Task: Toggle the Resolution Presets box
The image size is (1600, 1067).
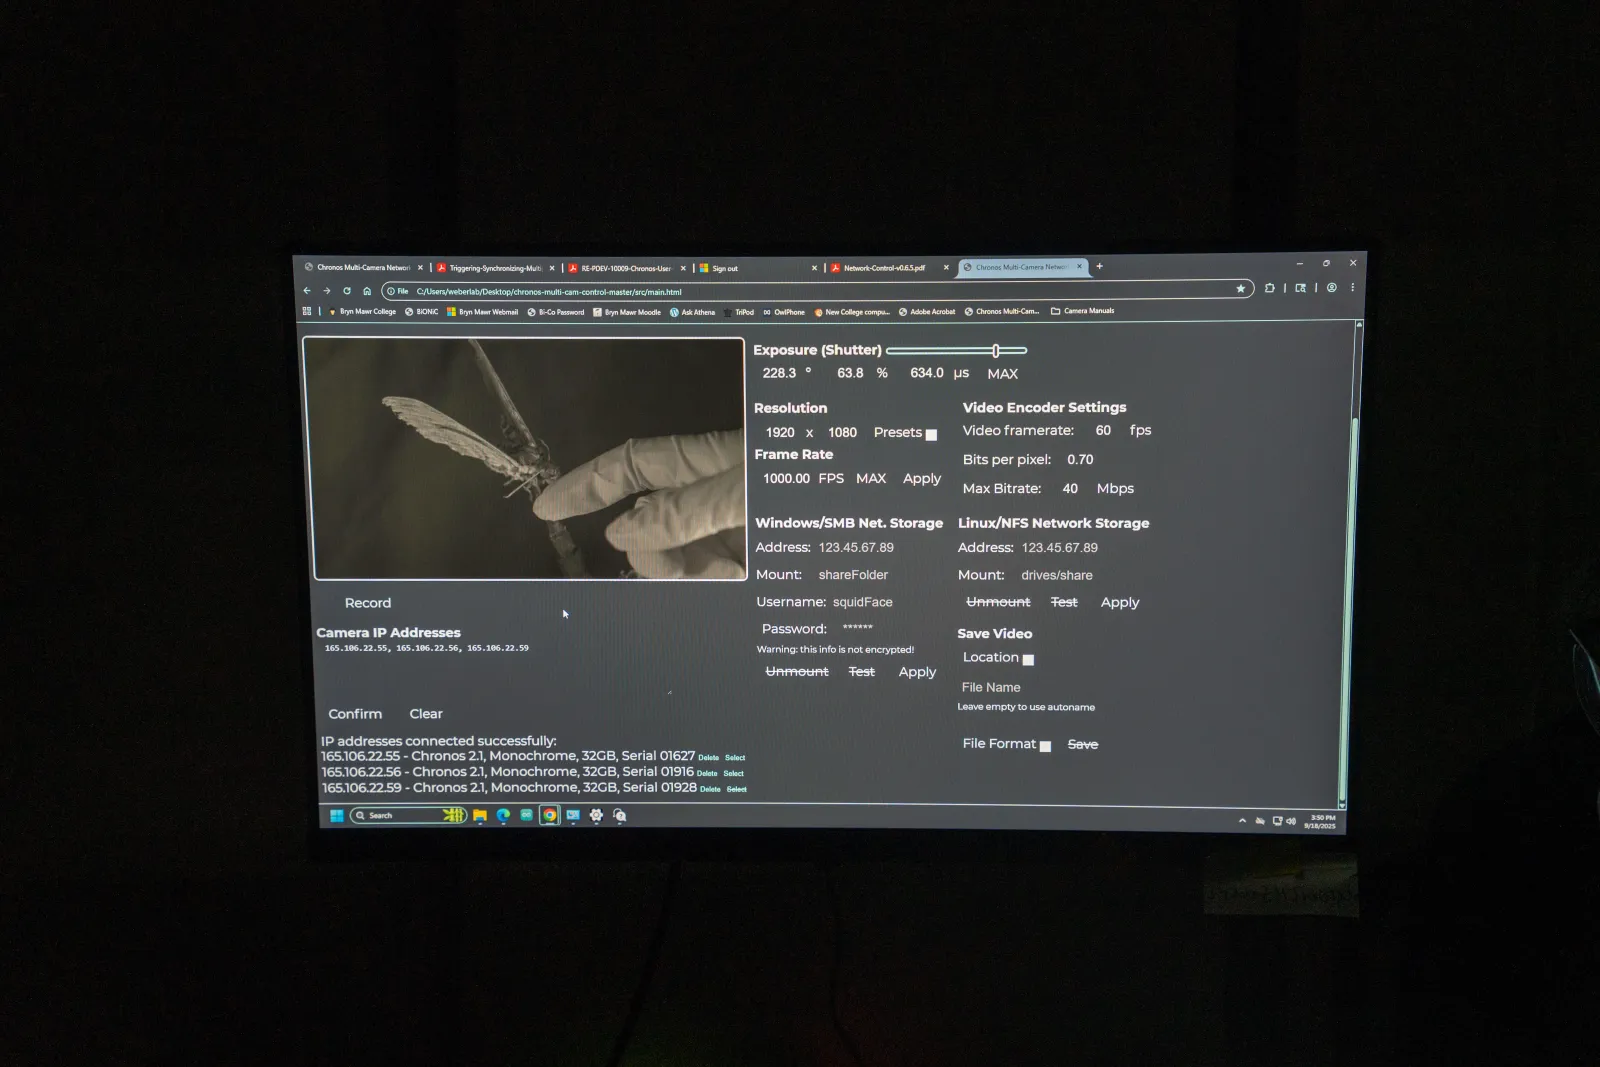Action: point(931,434)
